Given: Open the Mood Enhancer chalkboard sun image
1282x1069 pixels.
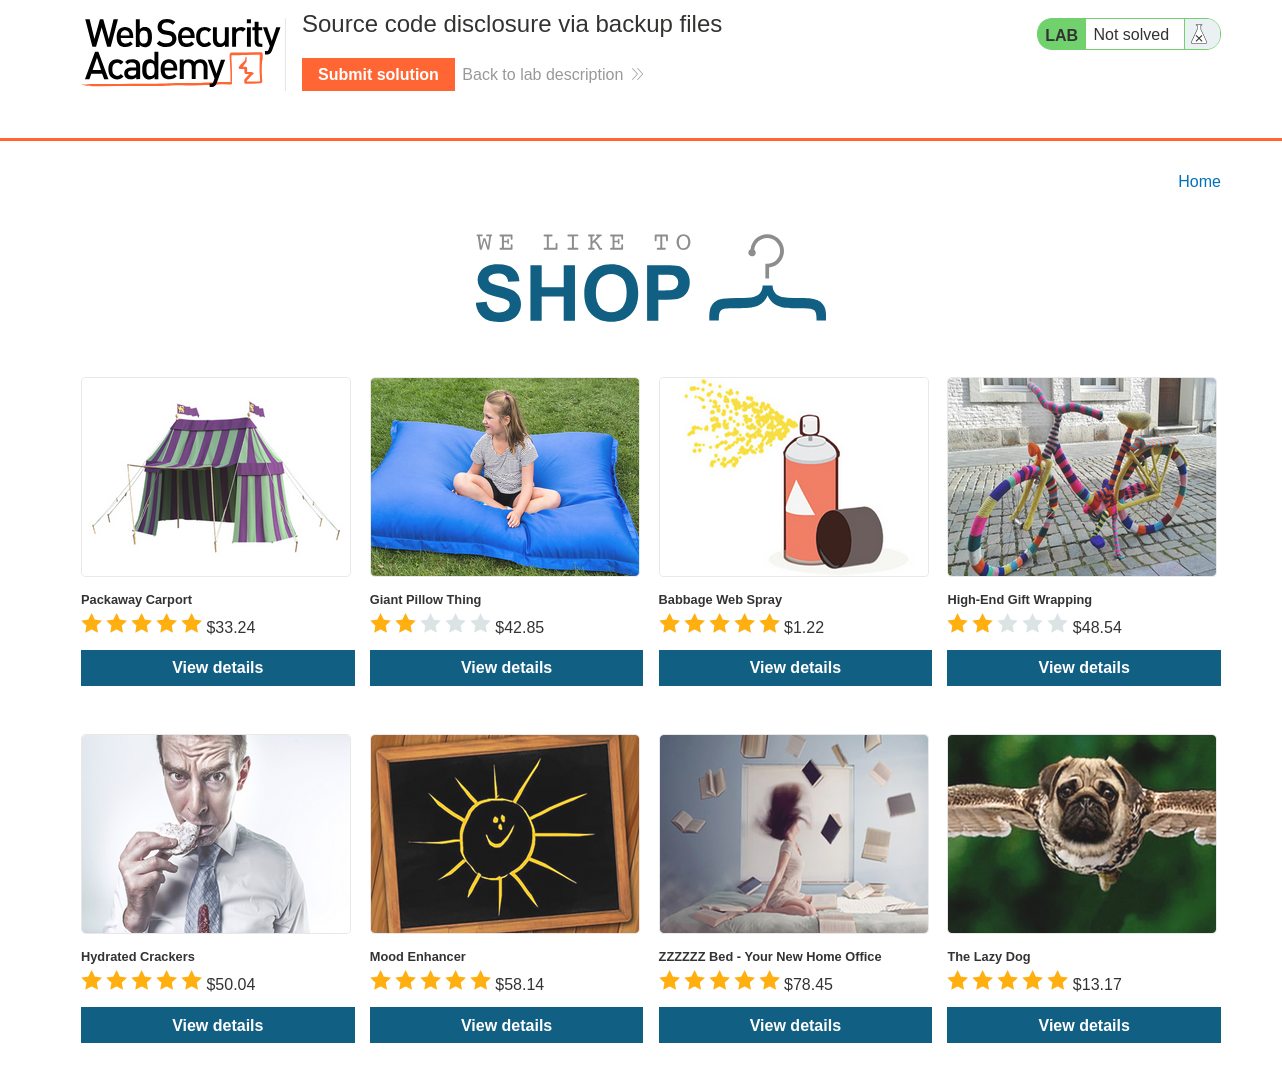Looking at the screenshot, I should click(x=505, y=834).
